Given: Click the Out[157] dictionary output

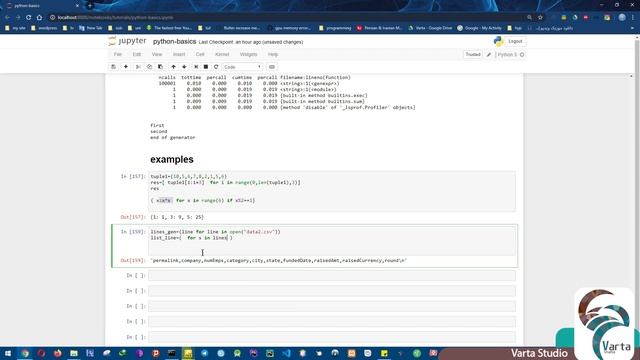Looking at the screenshot, I should click(x=177, y=217).
